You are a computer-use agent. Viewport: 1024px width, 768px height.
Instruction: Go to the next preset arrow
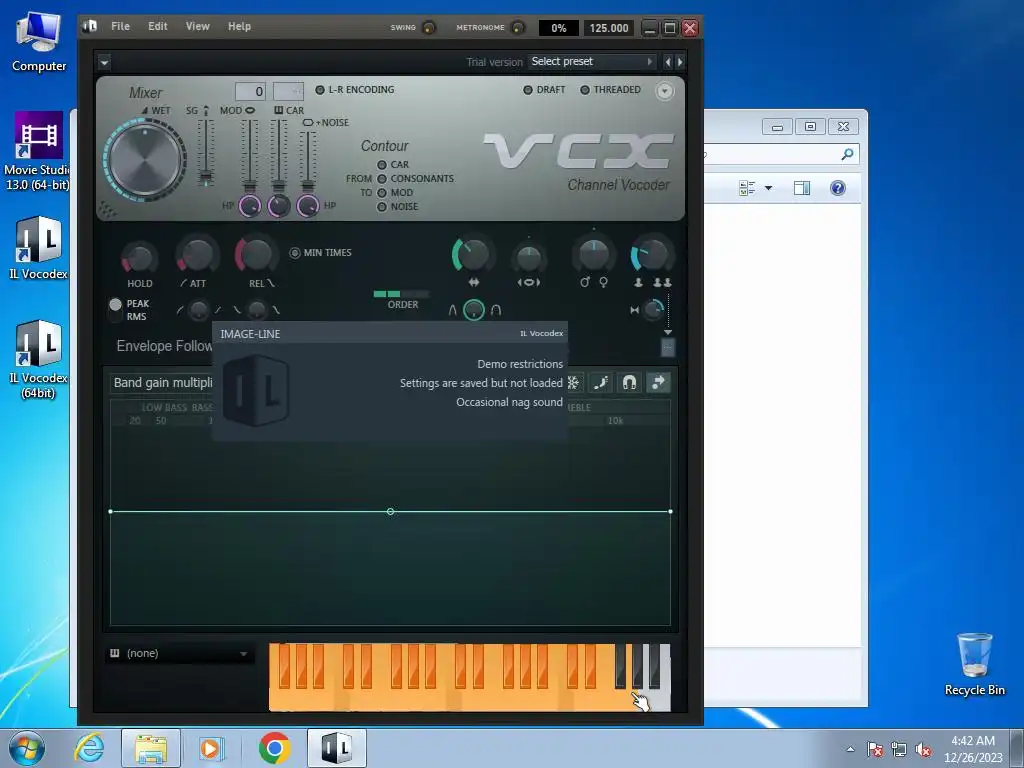point(680,62)
